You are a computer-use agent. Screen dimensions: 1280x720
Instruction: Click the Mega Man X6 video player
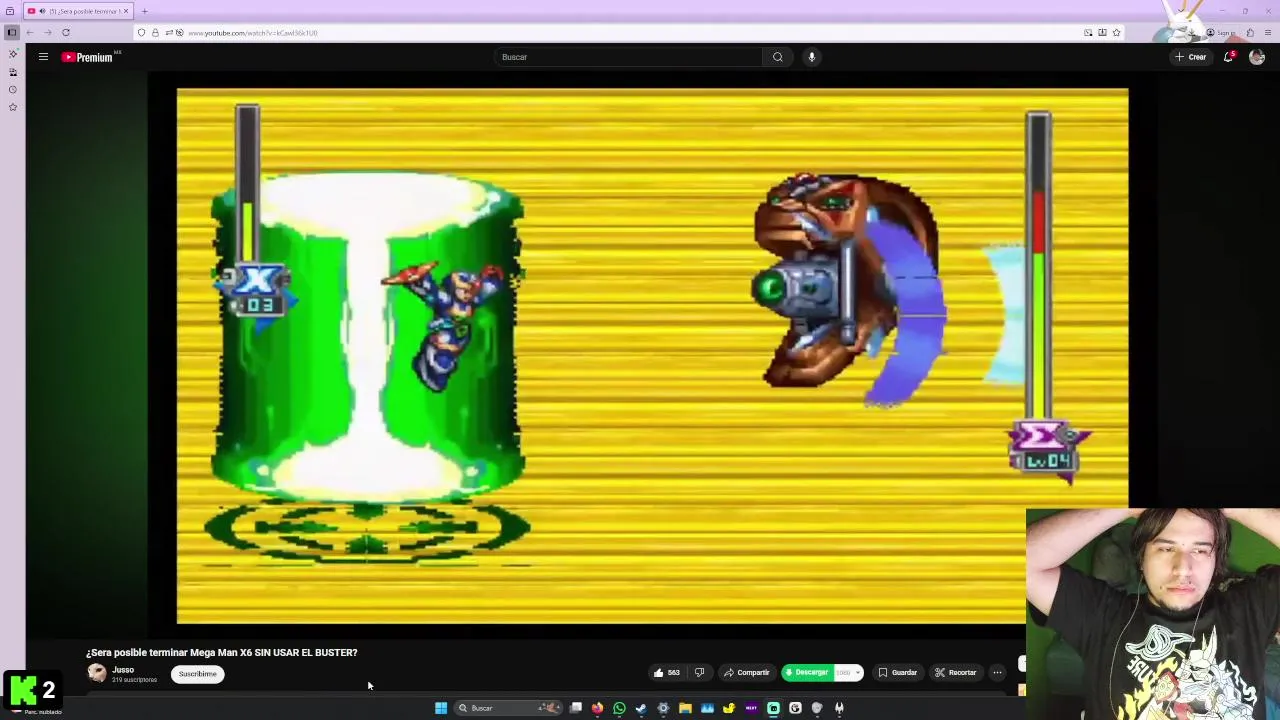(x=652, y=356)
